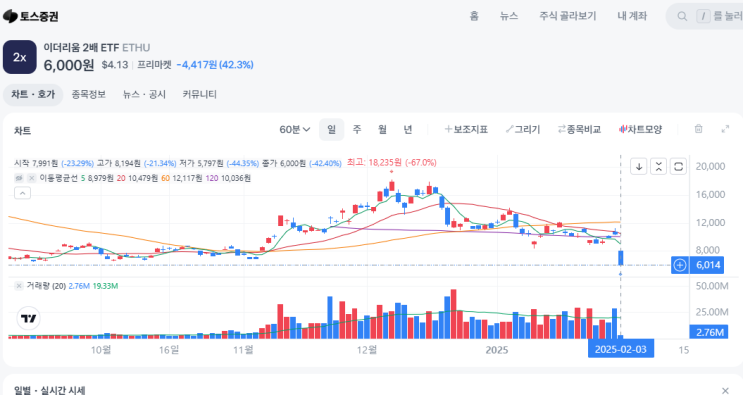The height and width of the screenshot is (395, 743).
Task: Click the 2.76M volume axis label
Action: tap(709, 332)
